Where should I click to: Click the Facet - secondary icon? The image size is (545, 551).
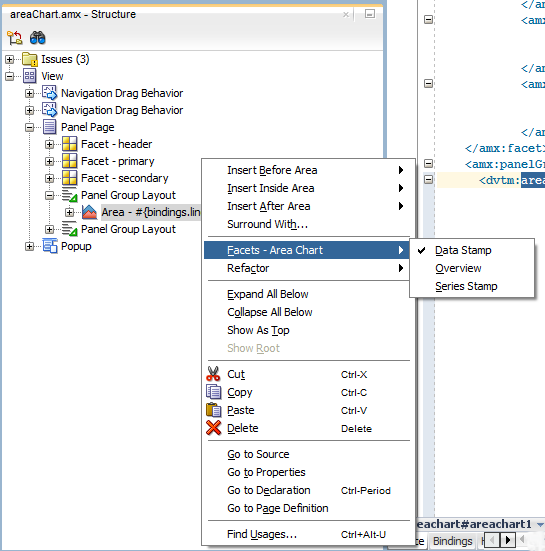(x=70, y=178)
